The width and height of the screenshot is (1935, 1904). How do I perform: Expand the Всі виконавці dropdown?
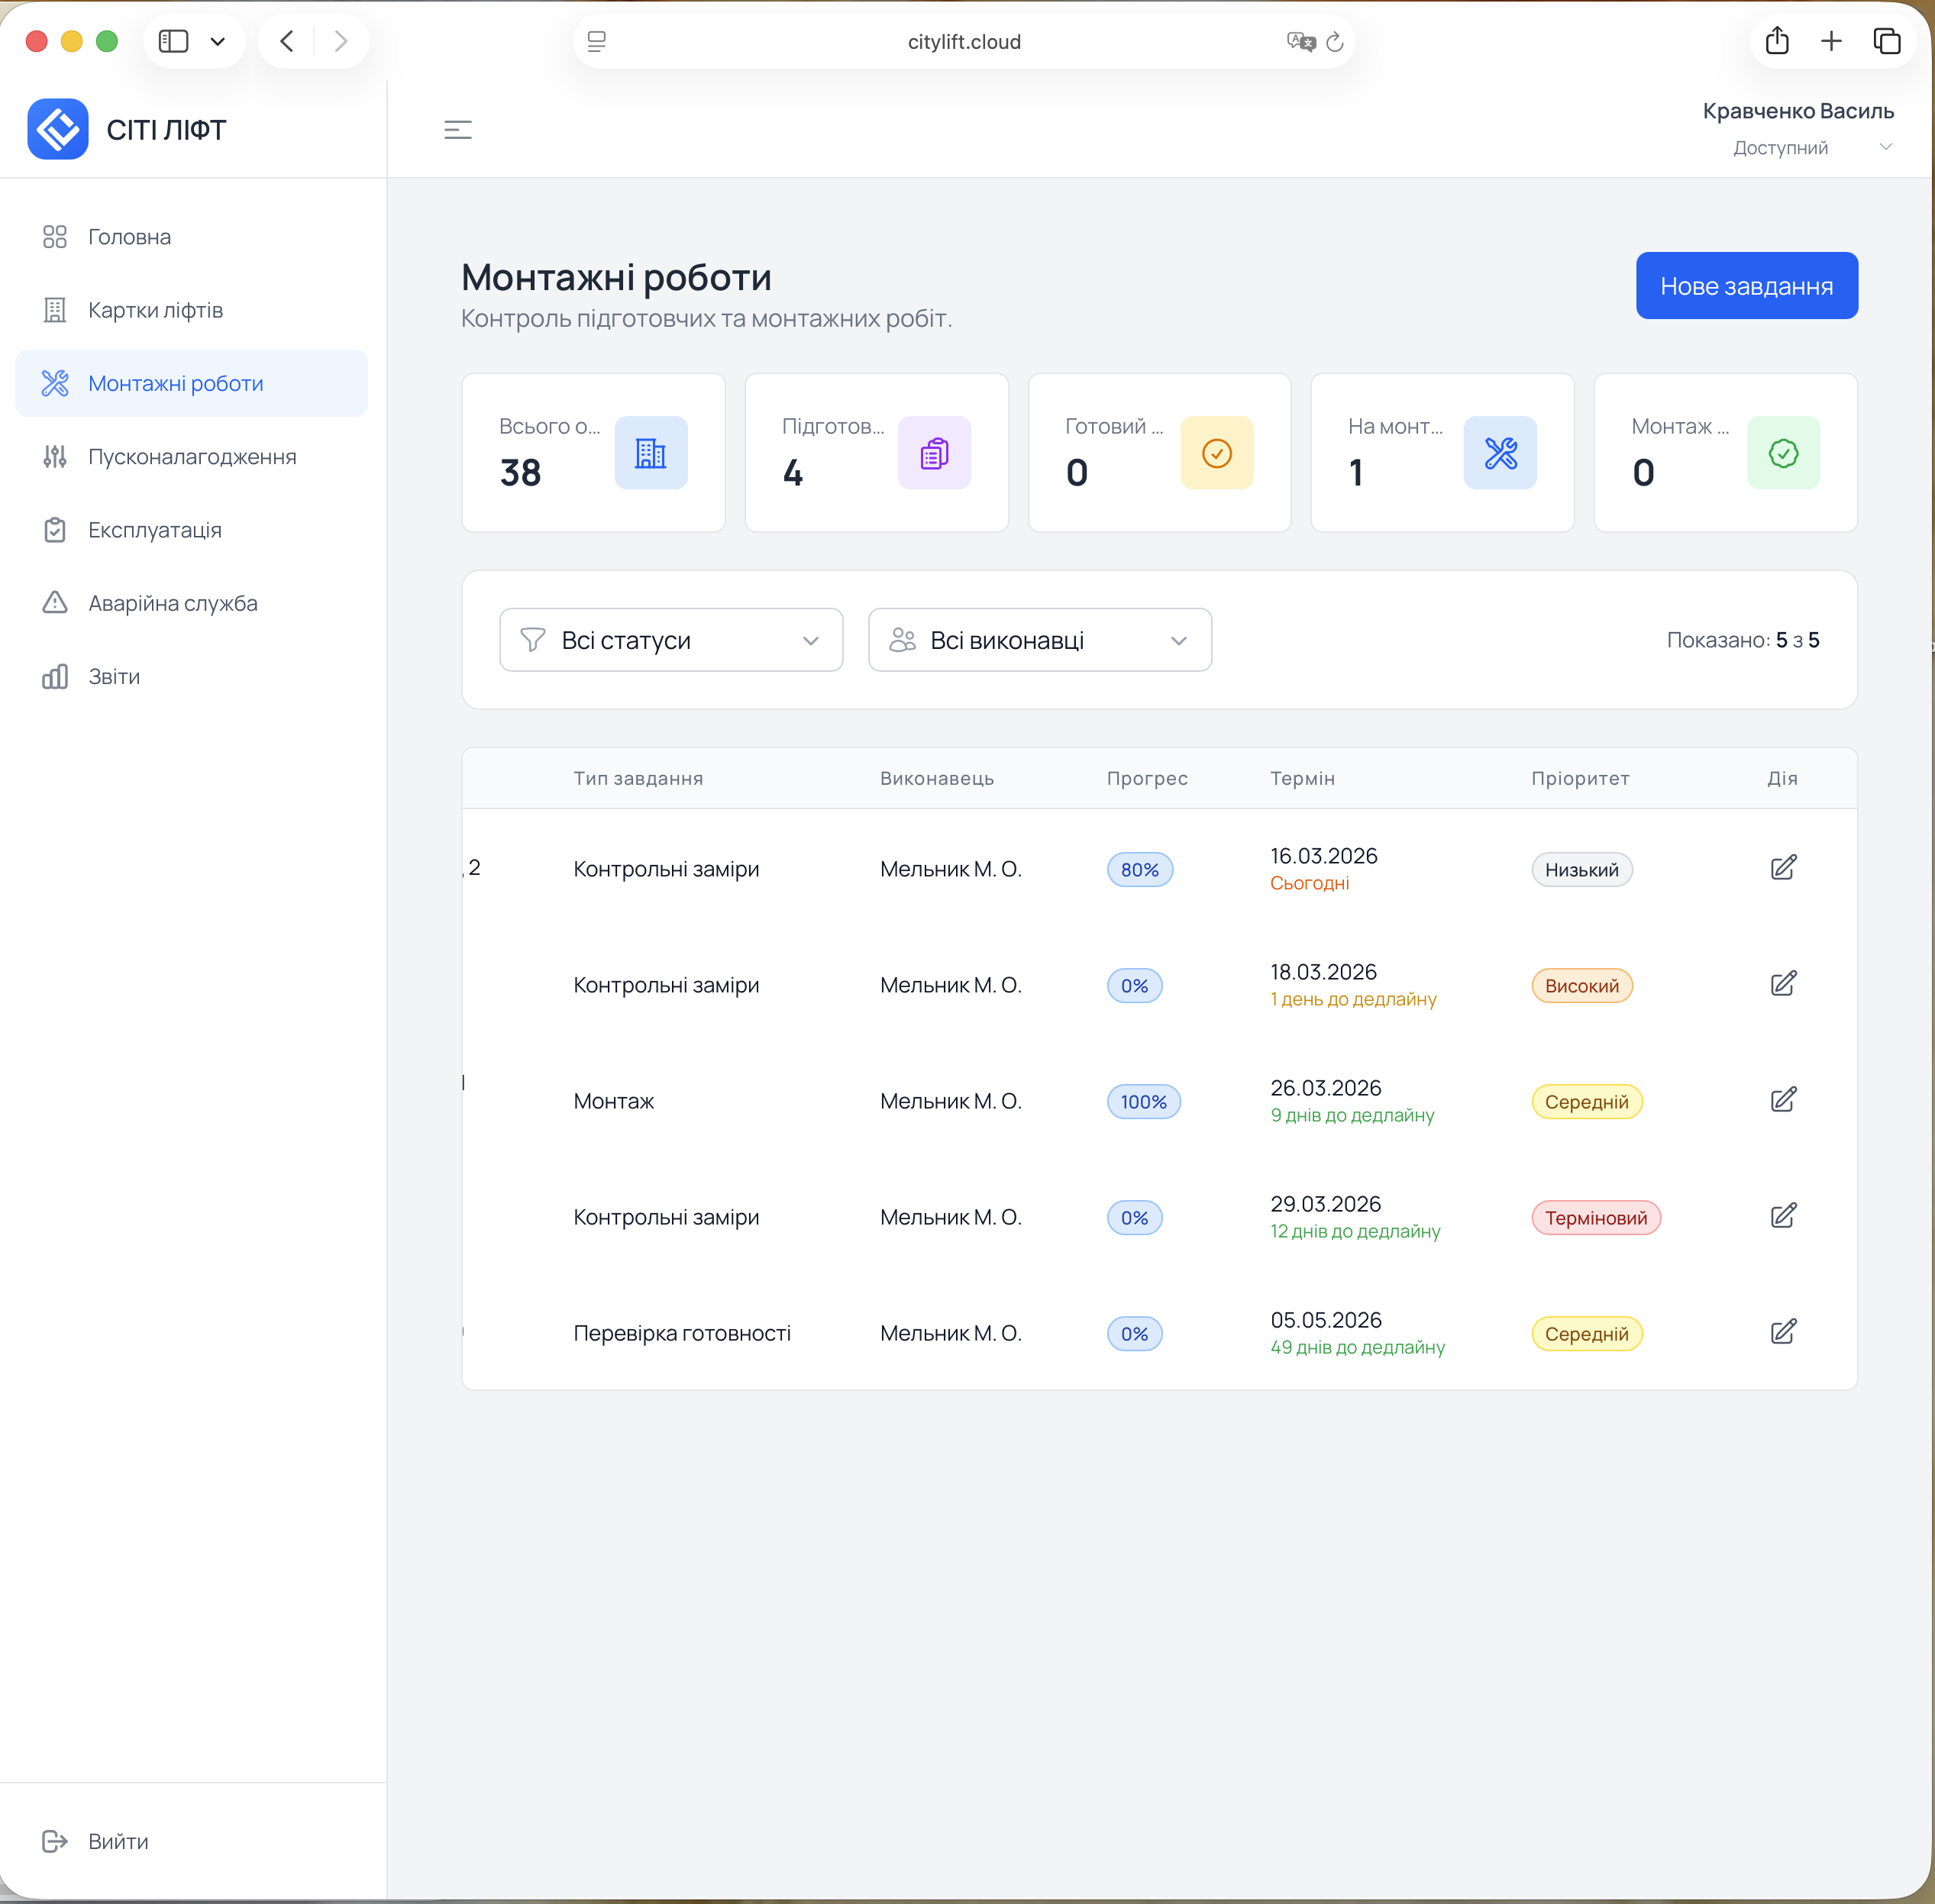click(x=1039, y=640)
